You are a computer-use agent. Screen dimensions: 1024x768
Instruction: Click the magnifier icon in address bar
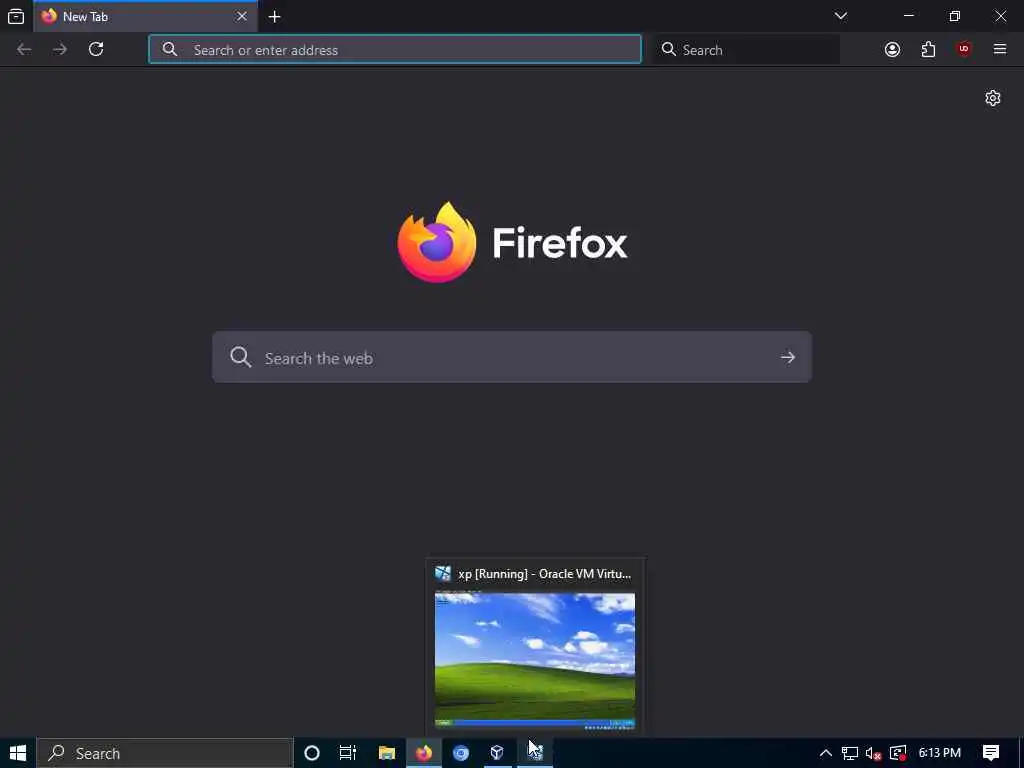coord(170,49)
